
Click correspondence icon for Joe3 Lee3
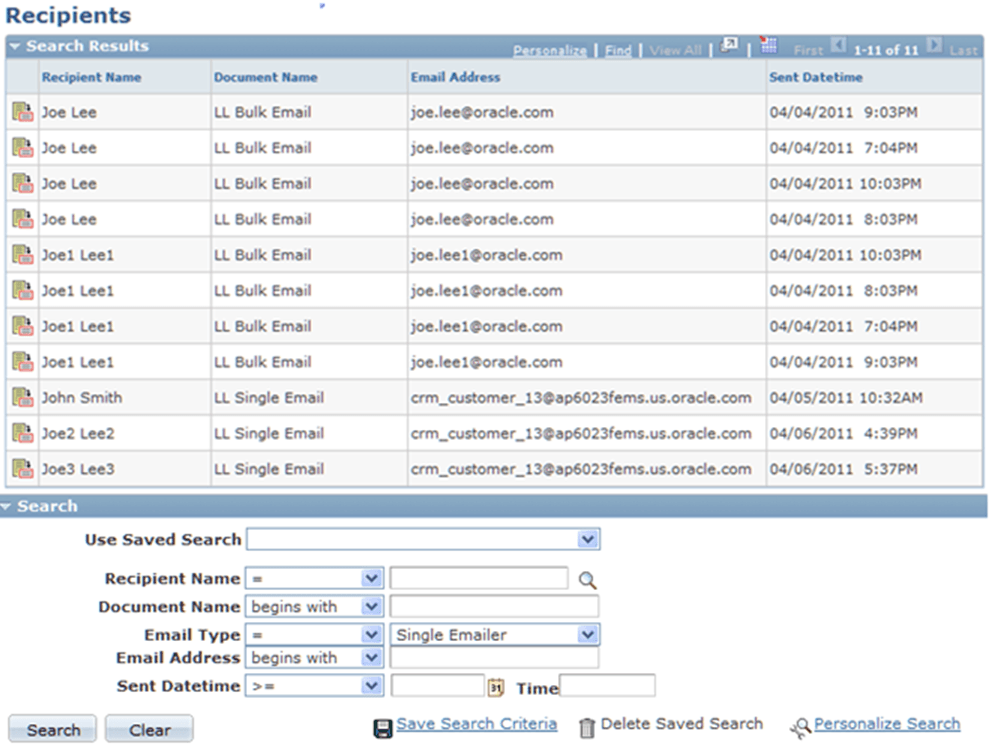click(20, 469)
